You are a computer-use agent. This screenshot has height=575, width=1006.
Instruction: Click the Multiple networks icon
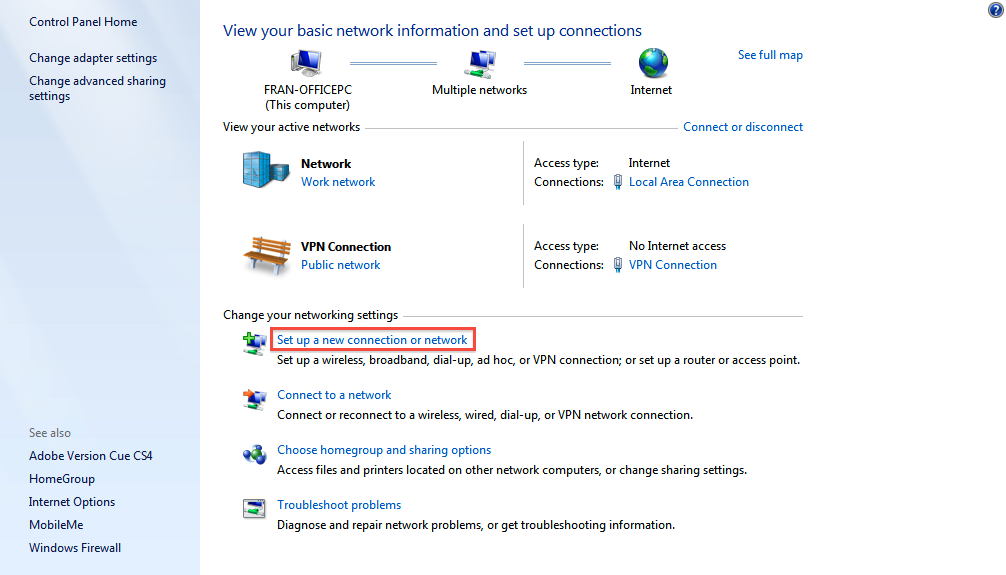[x=479, y=64]
